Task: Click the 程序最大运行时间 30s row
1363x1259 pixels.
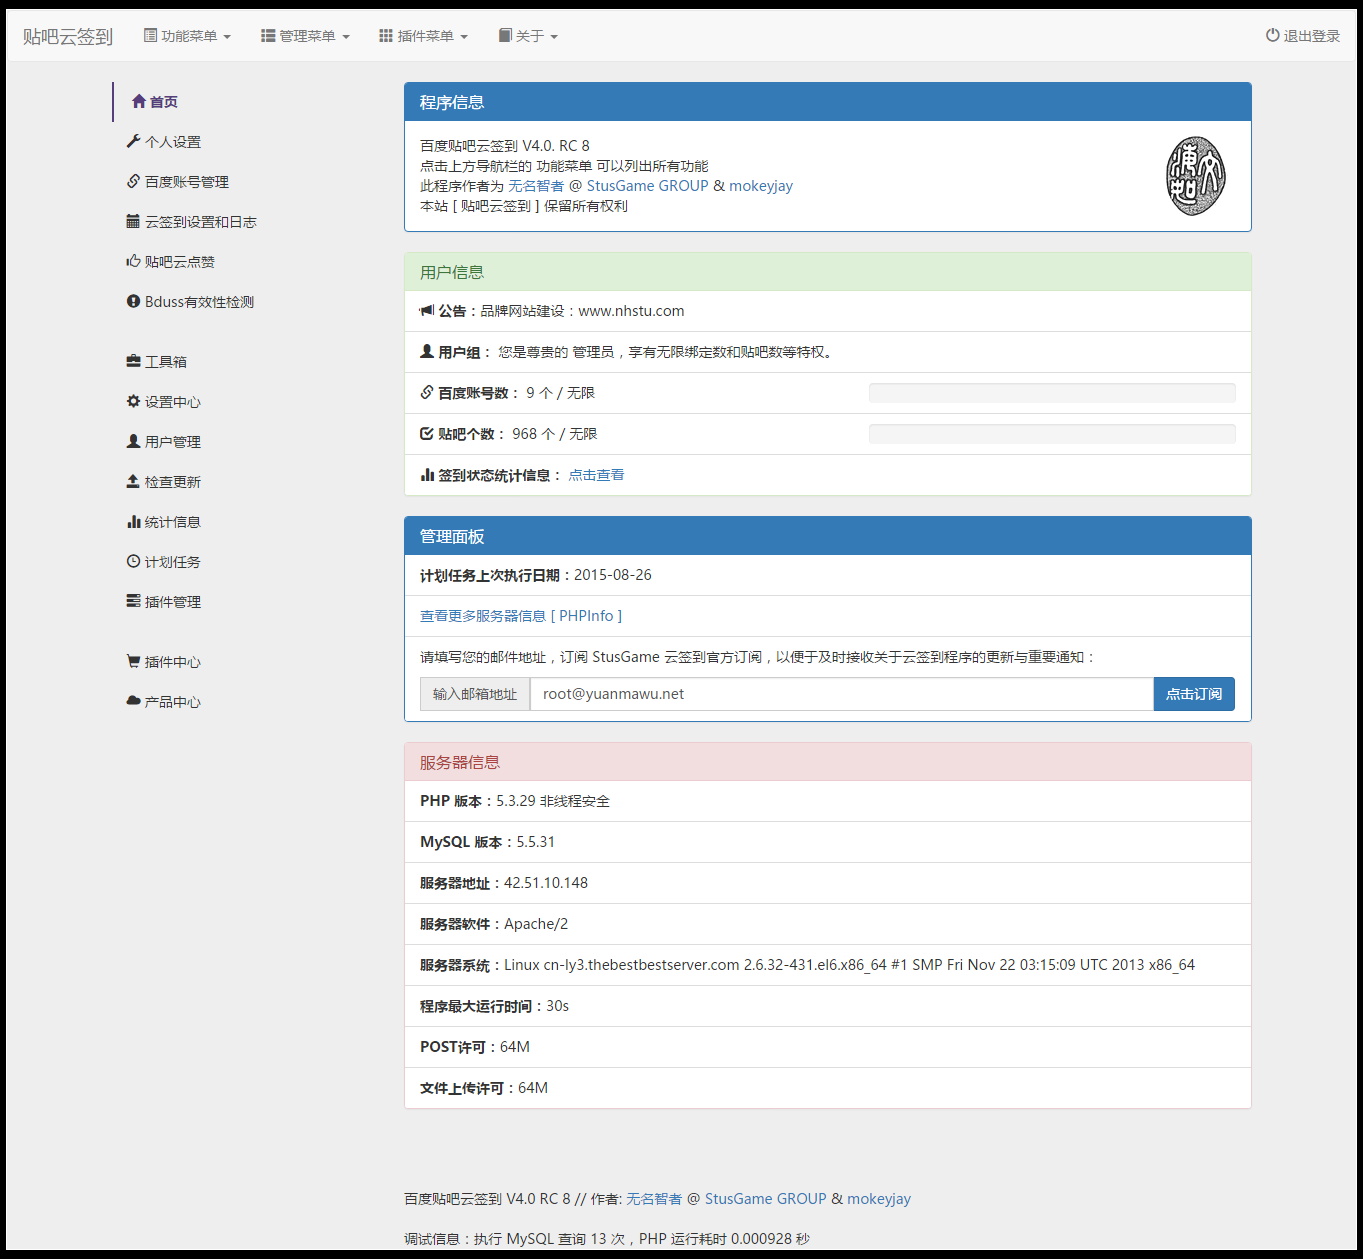Action: [x=828, y=1006]
